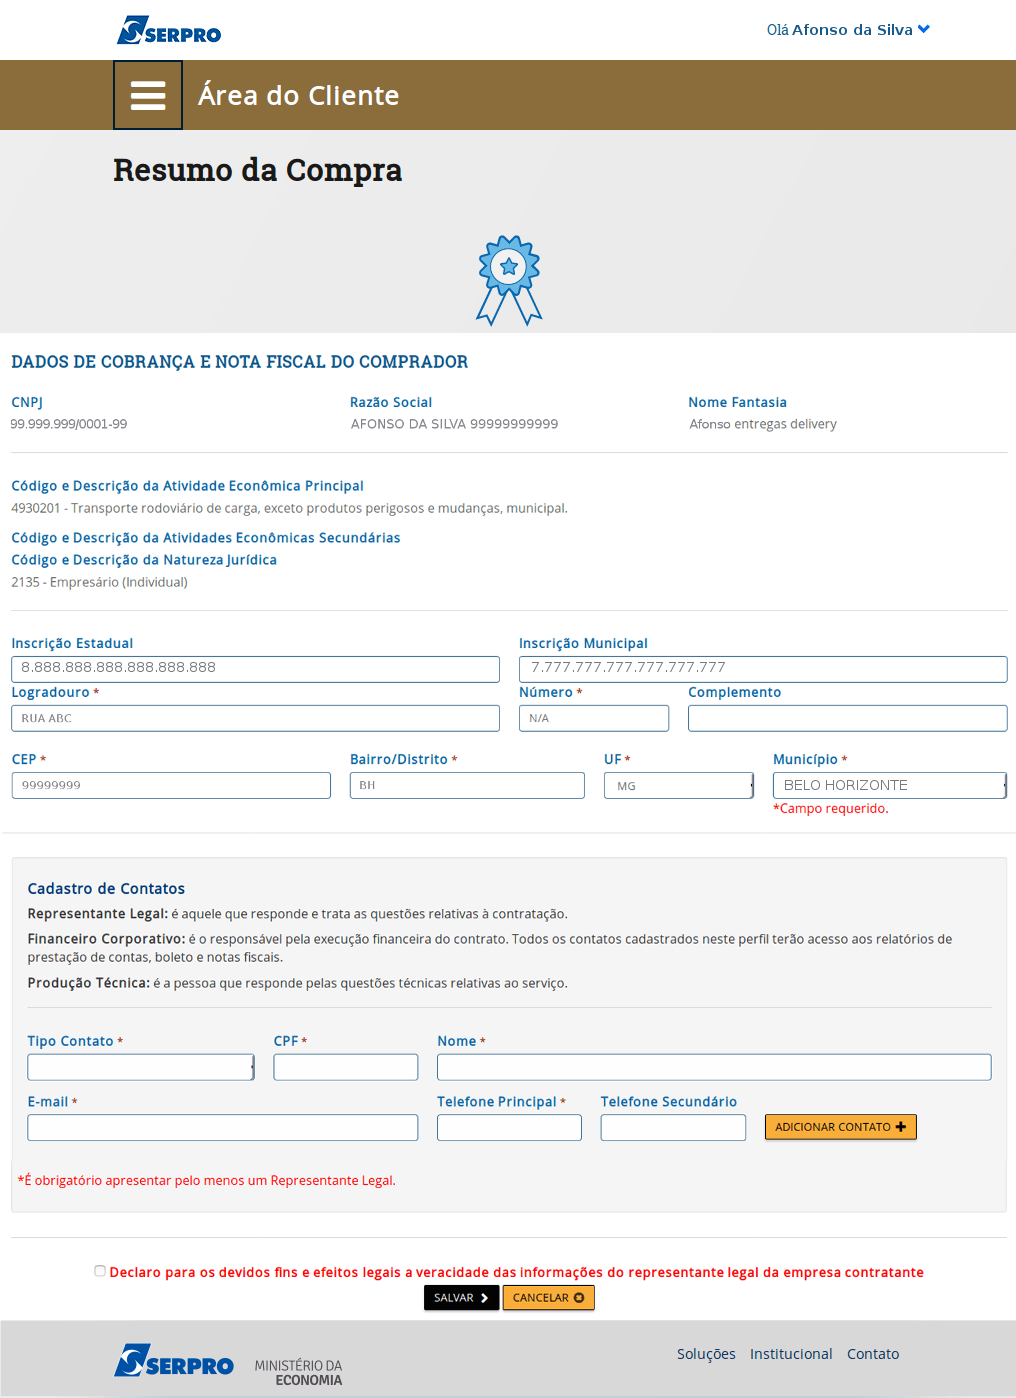The width and height of the screenshot is (1016, 1398).
Task: Click the E-mail input field
Action: point(223,1128)
